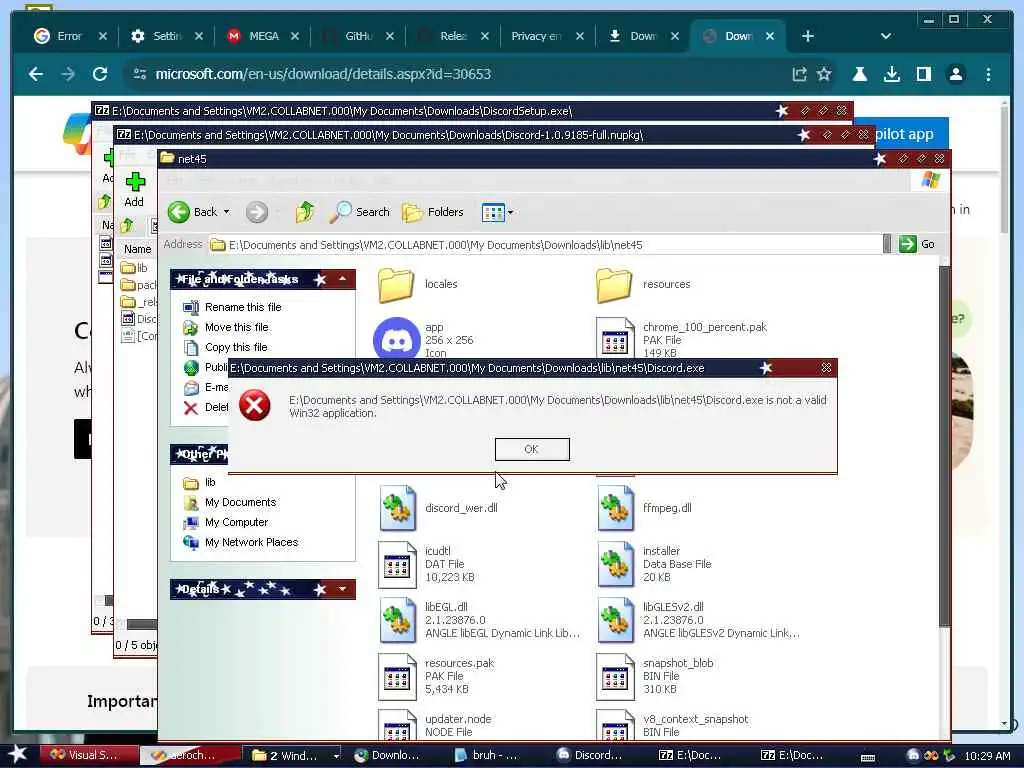This screenshot has height=768, width=1024.
Task: Click Add button in 7-Zip nupkg window
Action: [x=135, y=189]
